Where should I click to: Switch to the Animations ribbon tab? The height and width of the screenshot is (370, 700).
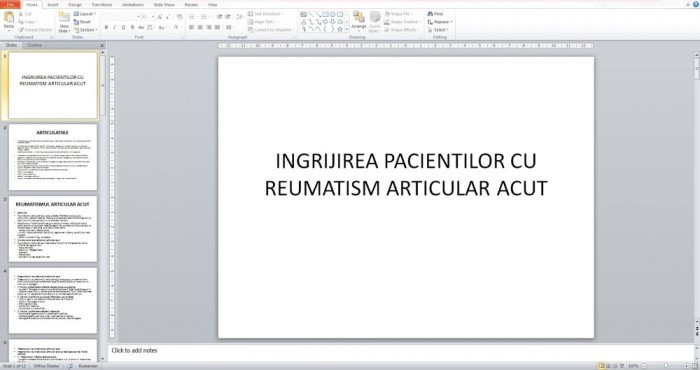point(133,4)
